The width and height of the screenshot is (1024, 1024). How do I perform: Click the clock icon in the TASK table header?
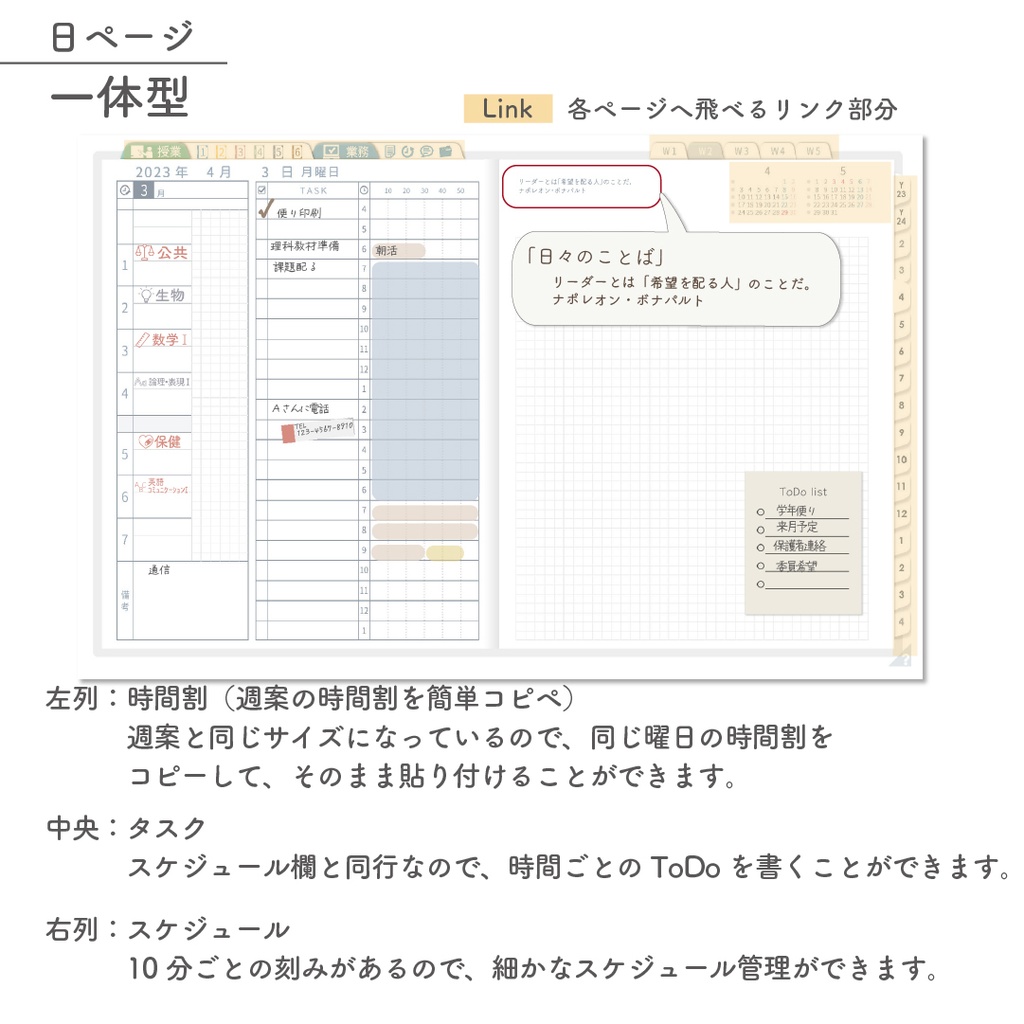tap(363, 189)
